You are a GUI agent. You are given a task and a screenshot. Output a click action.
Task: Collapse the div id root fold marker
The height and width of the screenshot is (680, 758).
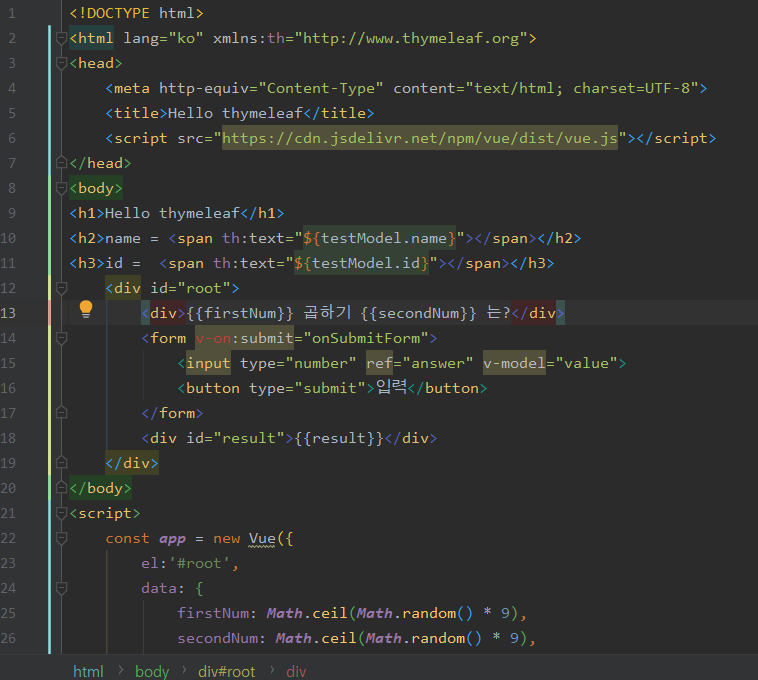pyautogui.click(x=61, y=288)
